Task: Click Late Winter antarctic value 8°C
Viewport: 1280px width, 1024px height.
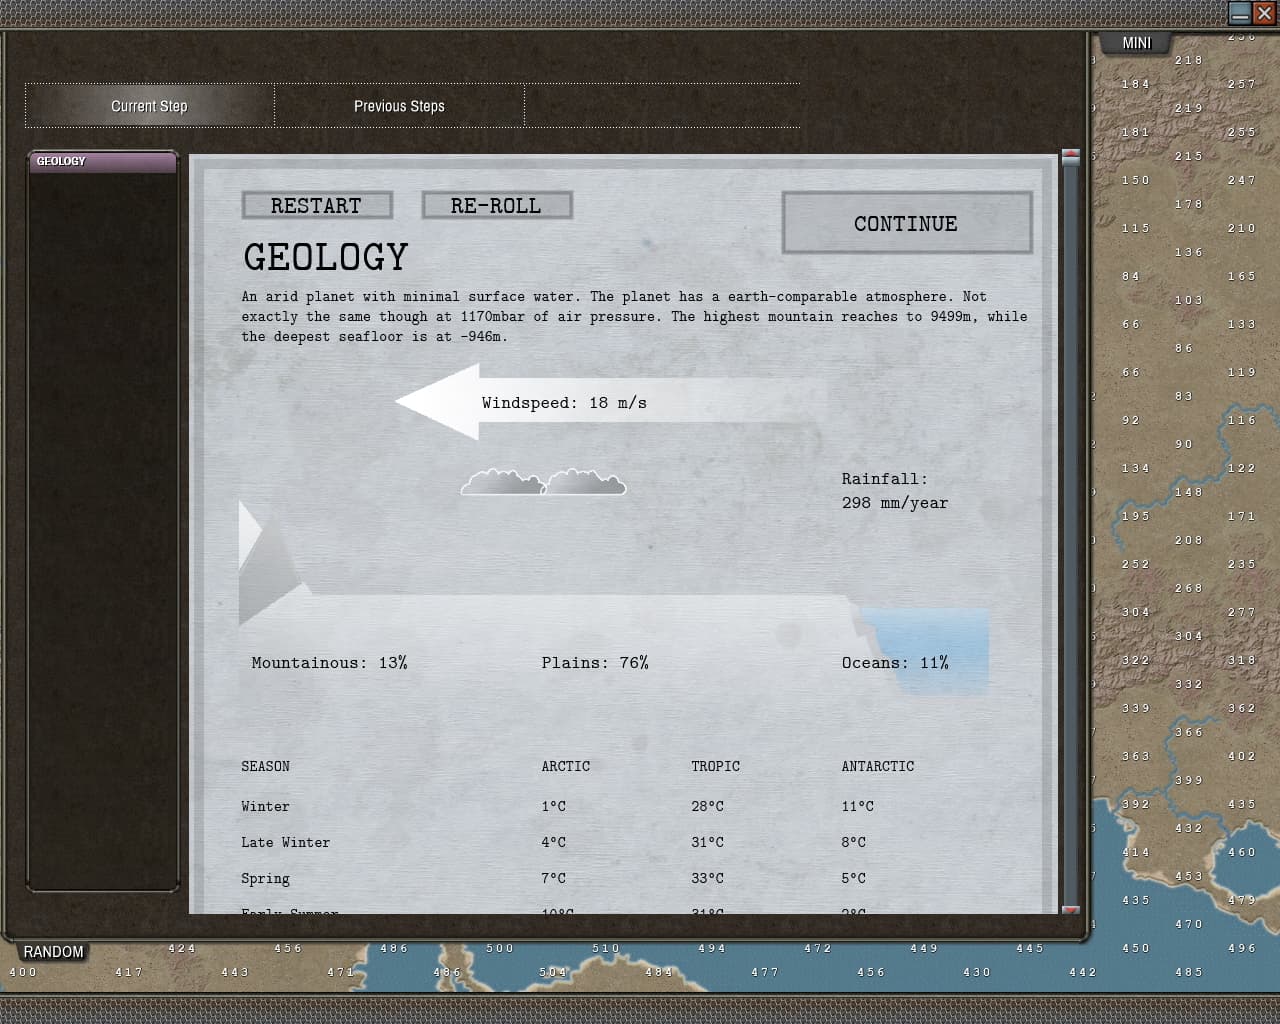Action: [854, 843]
